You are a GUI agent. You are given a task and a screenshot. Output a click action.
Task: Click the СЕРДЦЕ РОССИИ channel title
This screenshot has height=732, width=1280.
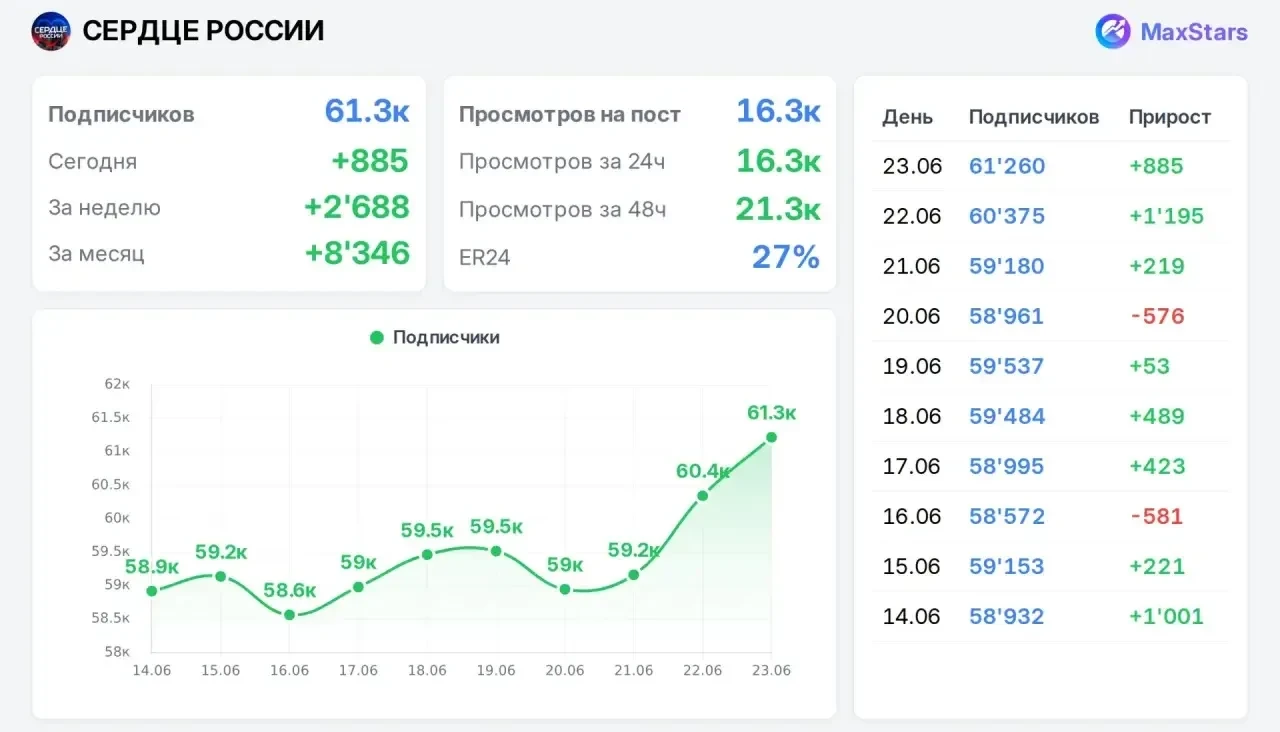203,31
